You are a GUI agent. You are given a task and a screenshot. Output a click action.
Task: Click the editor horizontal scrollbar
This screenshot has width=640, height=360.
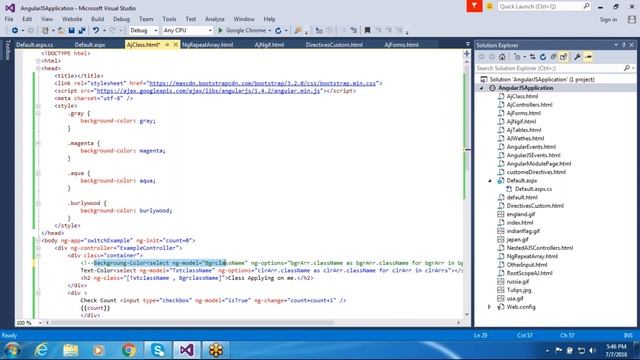coord(191,322)
